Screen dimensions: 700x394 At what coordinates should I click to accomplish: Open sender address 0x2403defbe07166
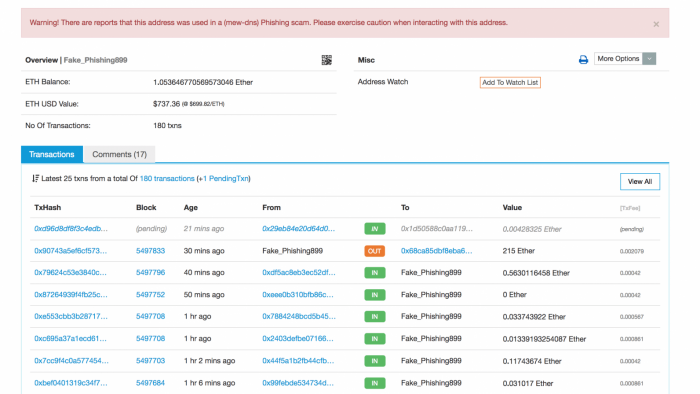298,339
